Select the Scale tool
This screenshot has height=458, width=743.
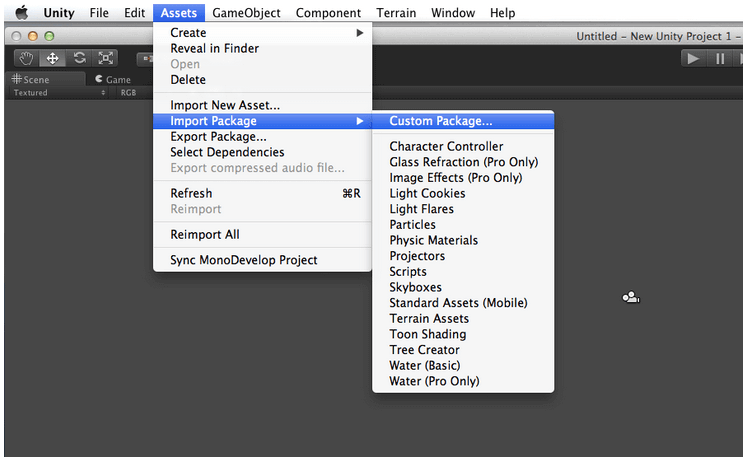click(x=105, y=58)
